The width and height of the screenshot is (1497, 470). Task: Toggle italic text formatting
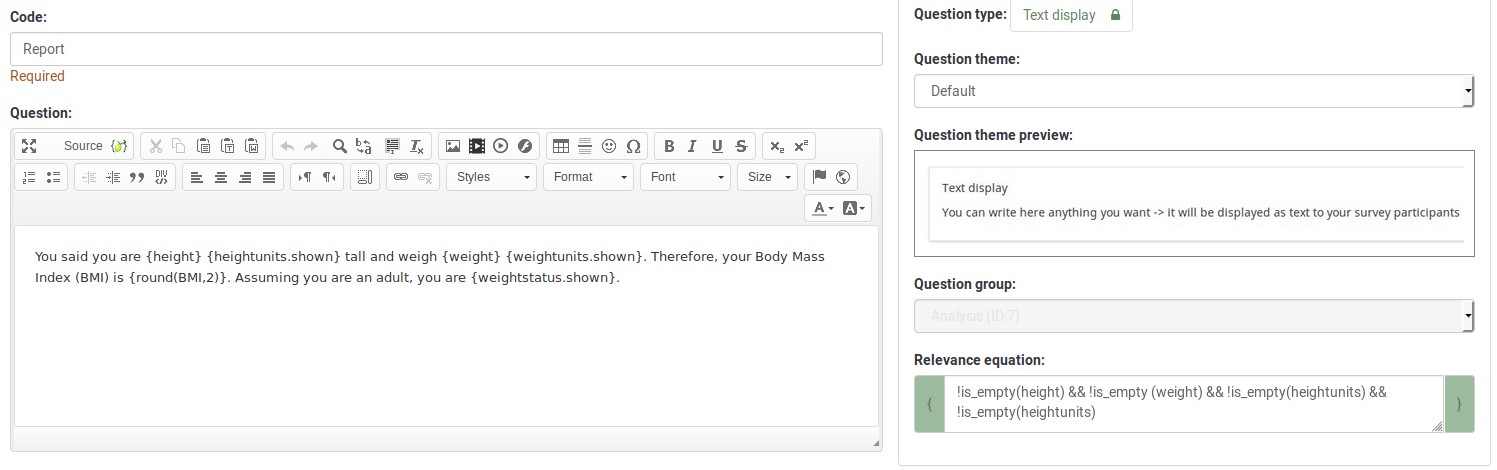692,146
